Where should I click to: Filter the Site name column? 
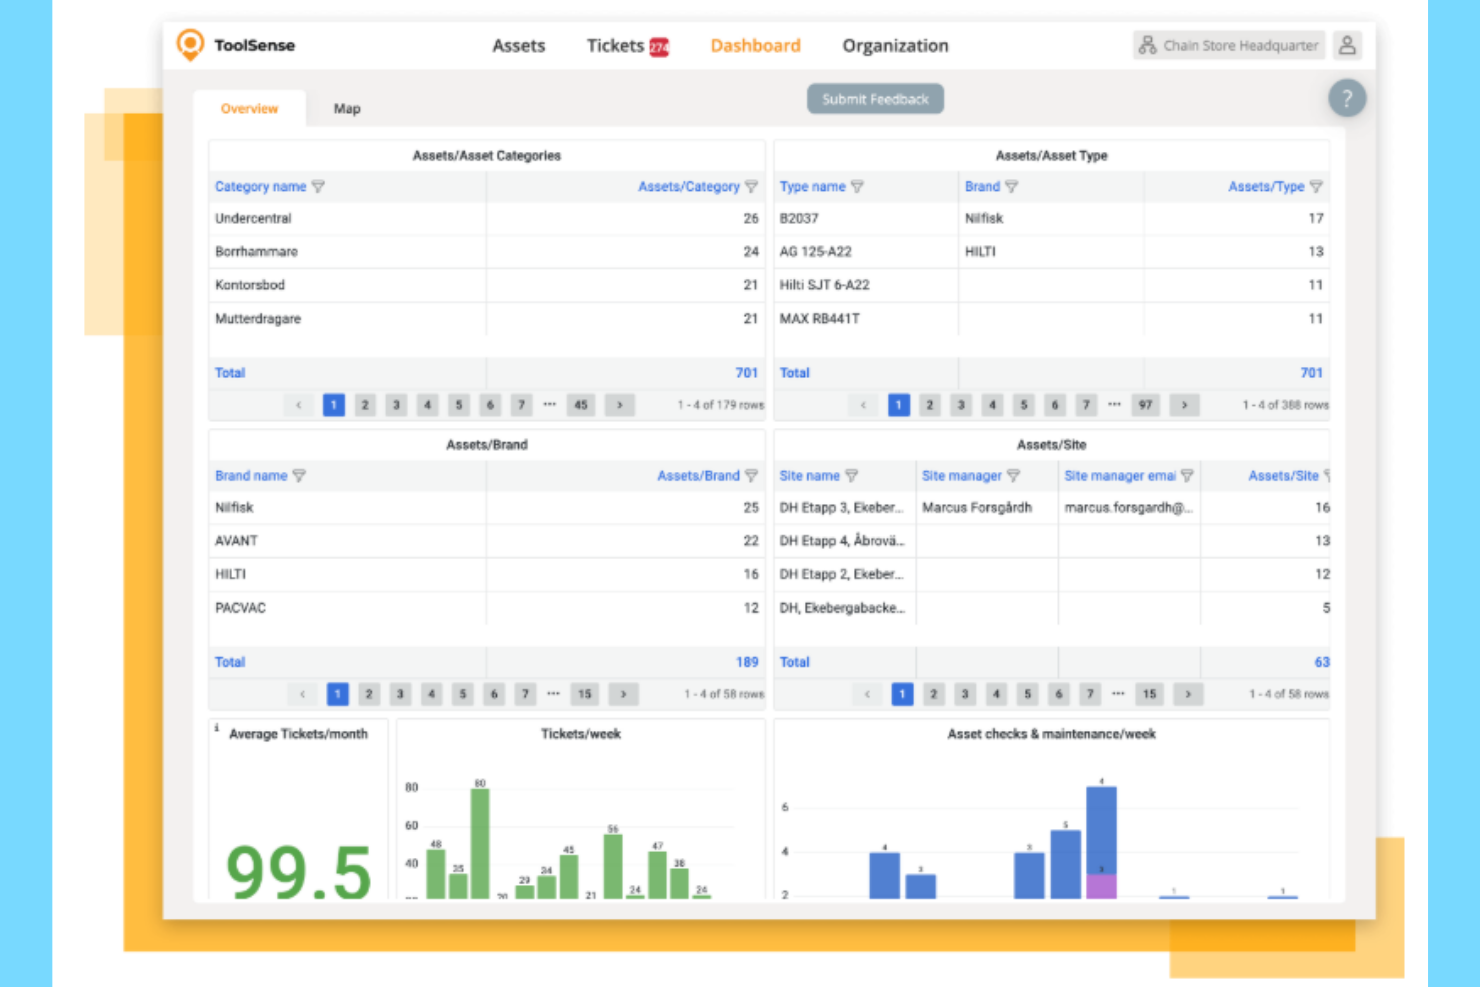coord(851,475)
